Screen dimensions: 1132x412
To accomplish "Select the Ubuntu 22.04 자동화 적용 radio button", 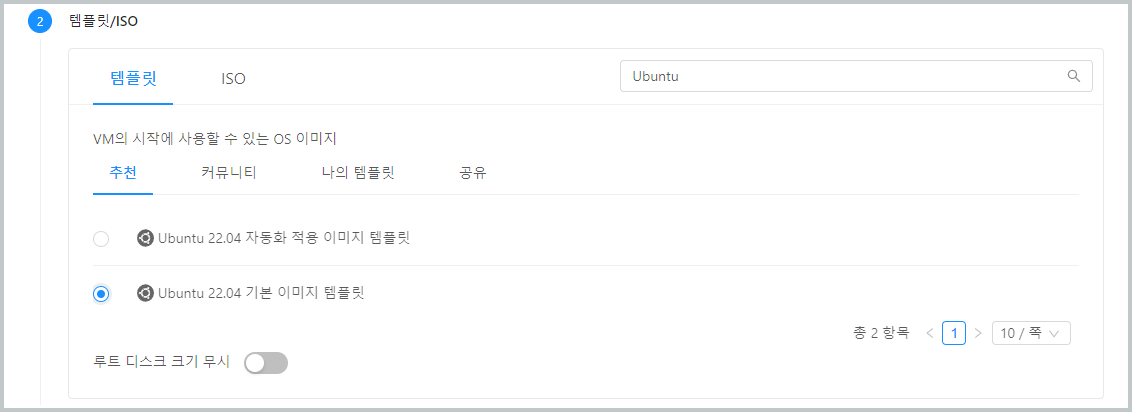I will point(101,239).
